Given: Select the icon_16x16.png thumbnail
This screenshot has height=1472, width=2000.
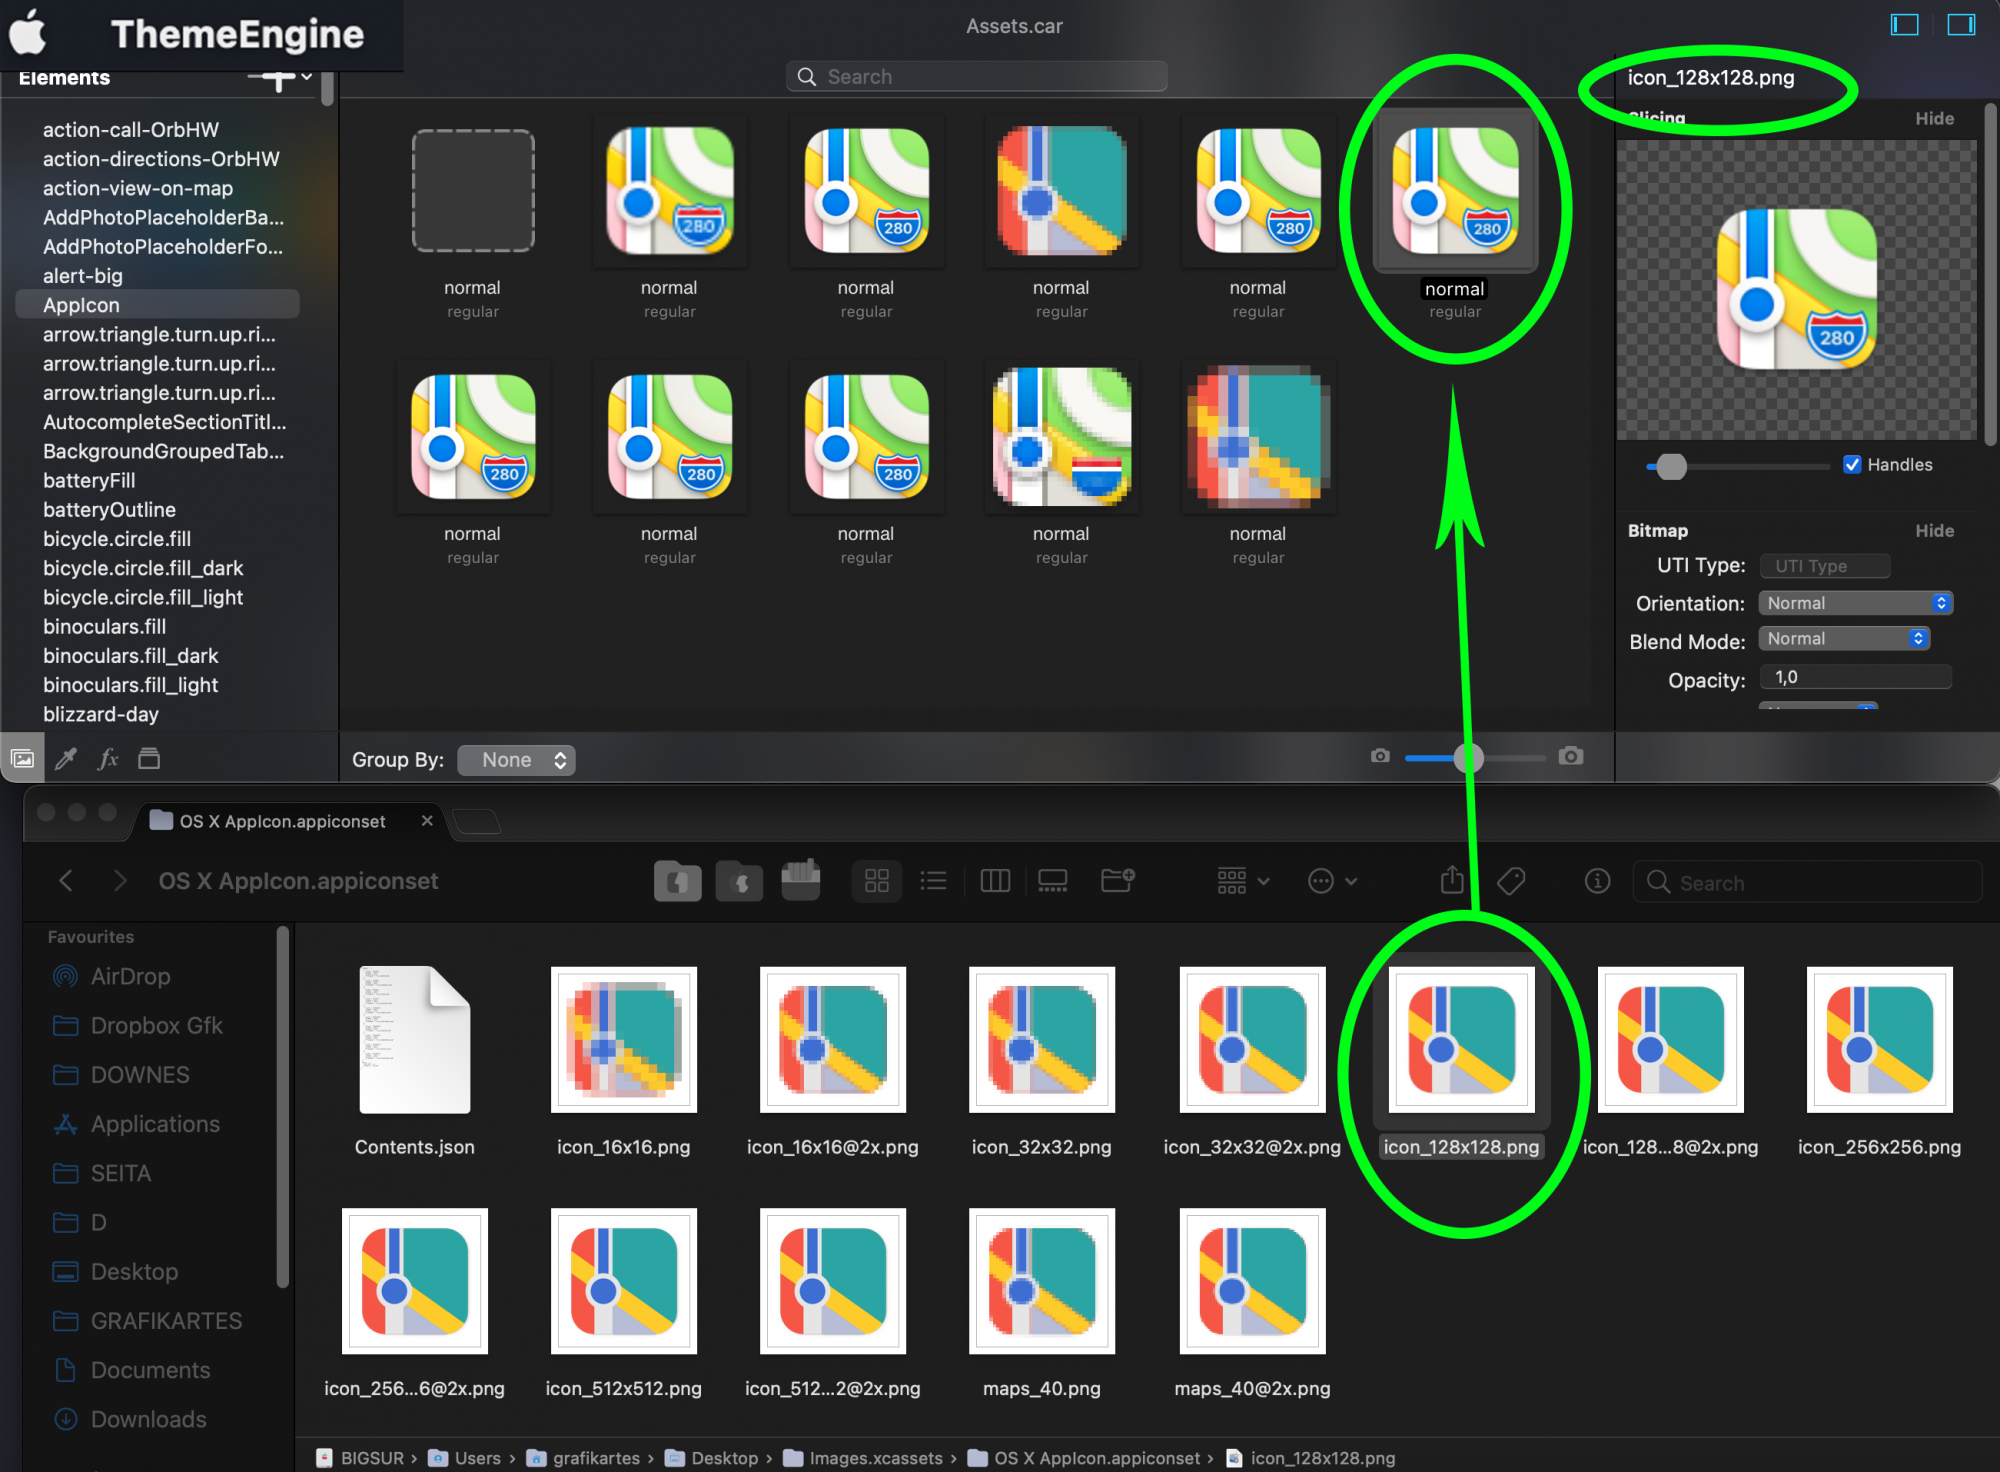Looking at the screenshot, I should coord(621,1043).
